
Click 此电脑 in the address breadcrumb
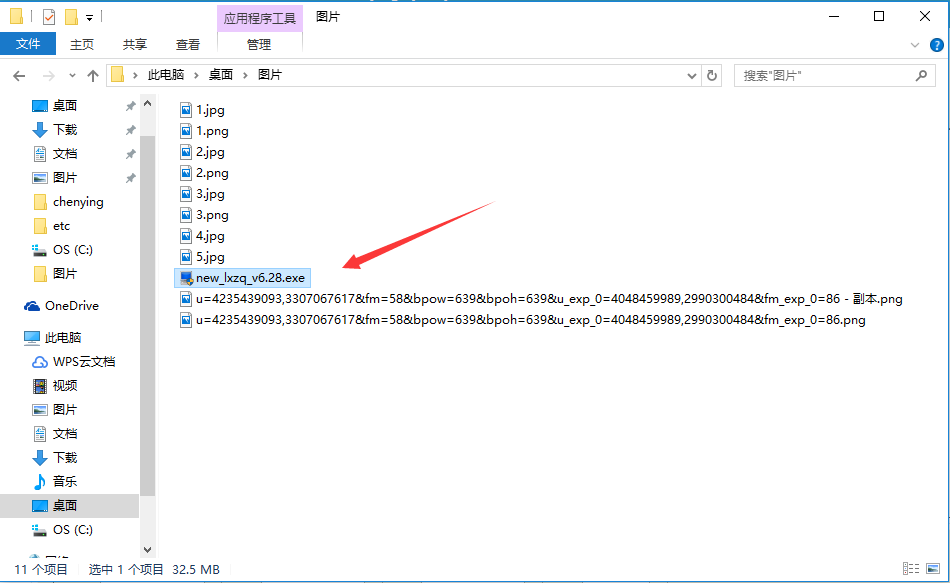166,75
